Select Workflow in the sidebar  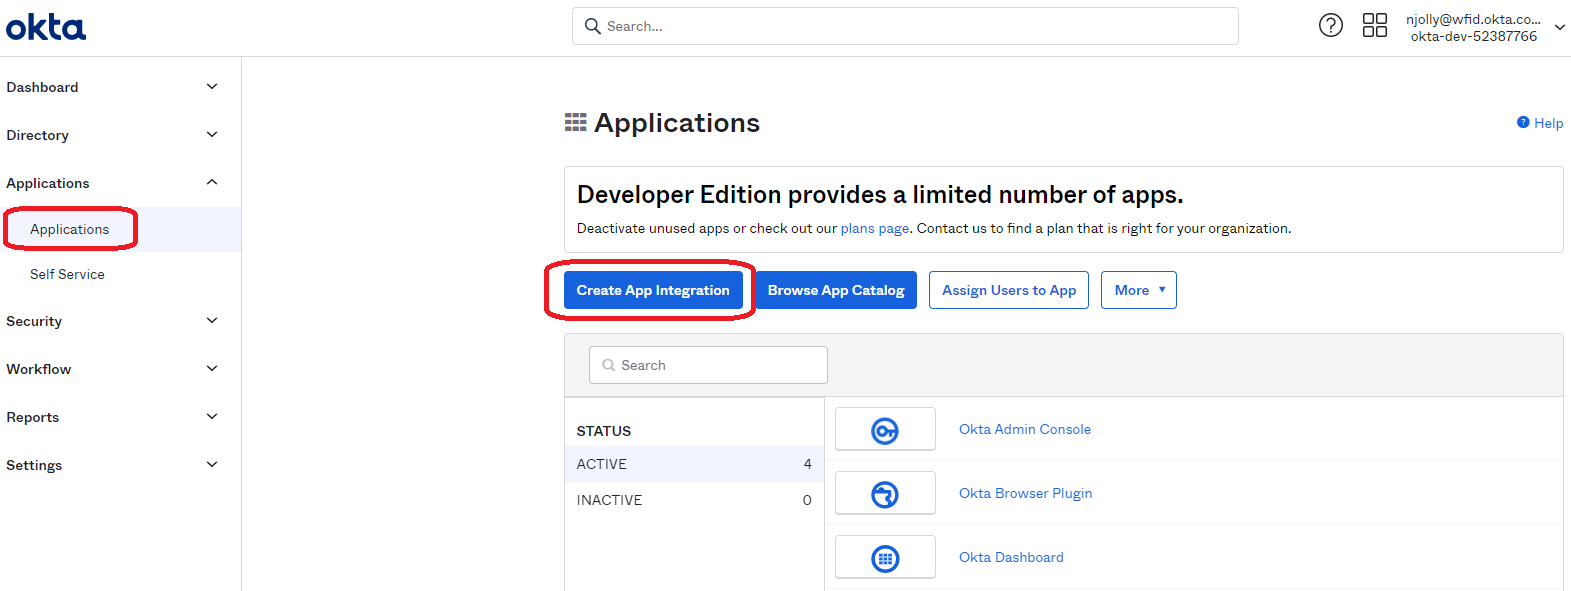pos(39,369)
